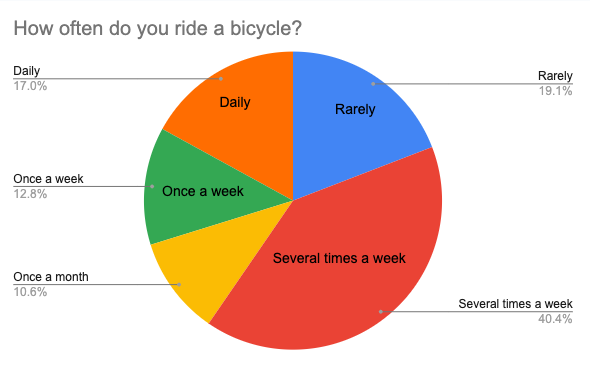This screenshot has width=590, height=365.
Task: Click the chart title about riding a bicycle
Action: (158, 29)
